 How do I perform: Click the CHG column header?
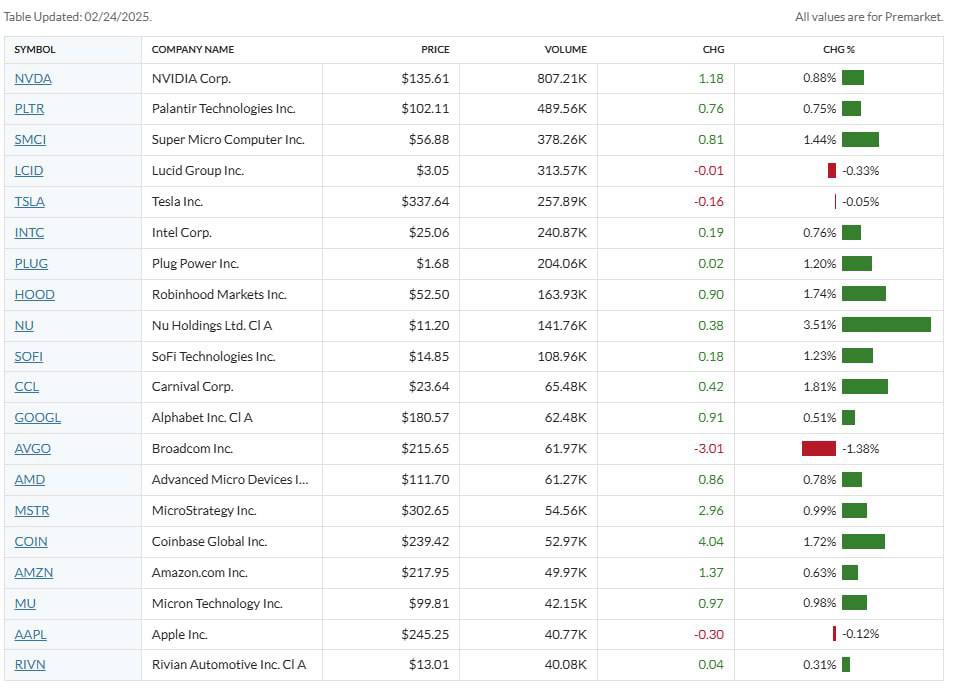pyautogui.click(x=714, y=49)
